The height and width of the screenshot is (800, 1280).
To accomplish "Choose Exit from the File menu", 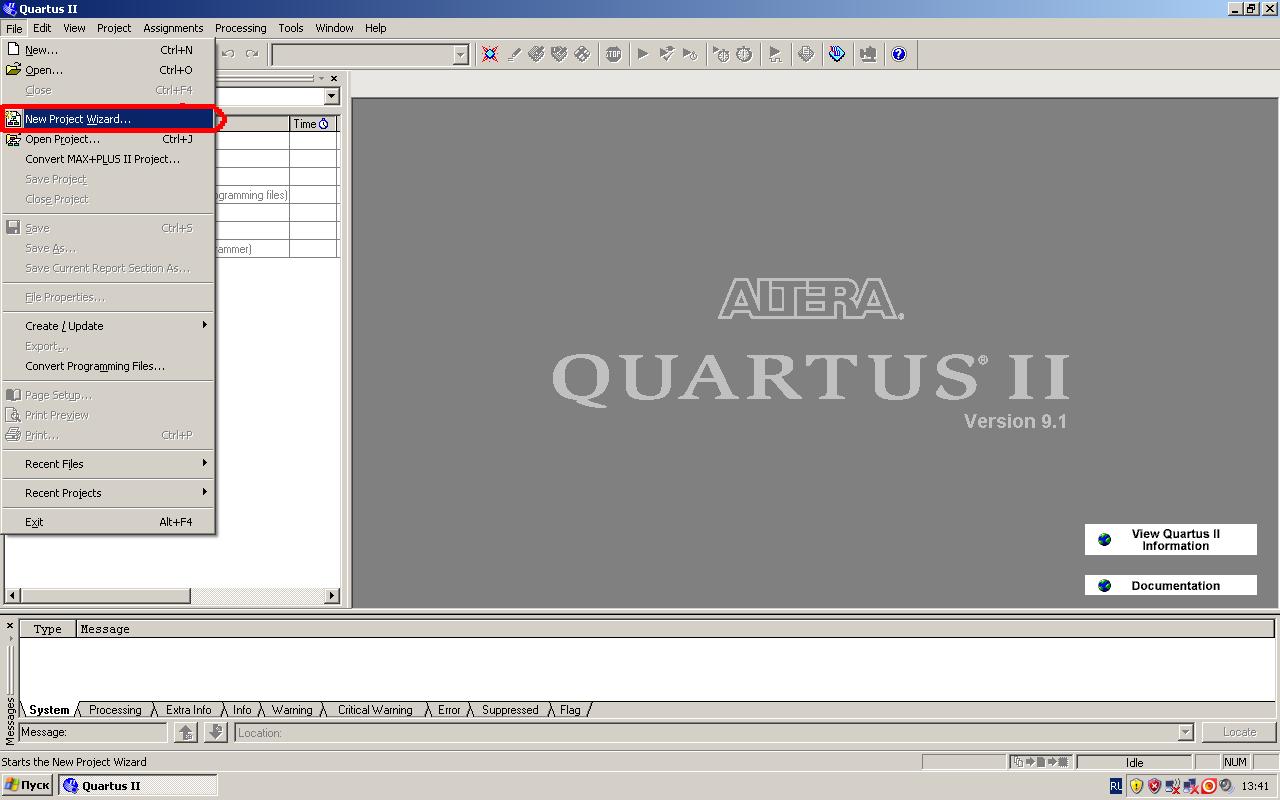I will tap(108, 522).
